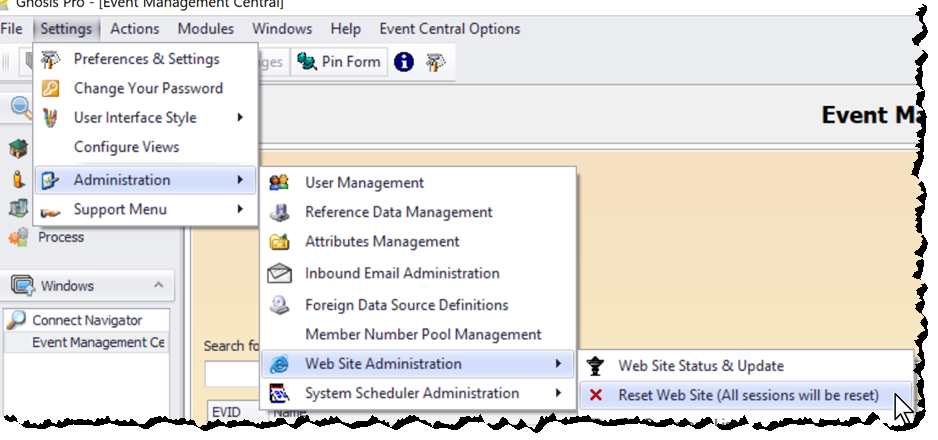The image size is (938, 440).
Task: Click the Change Your Password key icon
Action: coord(50,88)
